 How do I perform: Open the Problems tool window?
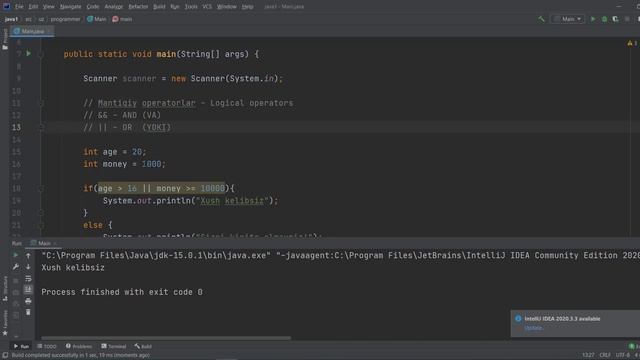click(79, 346)
